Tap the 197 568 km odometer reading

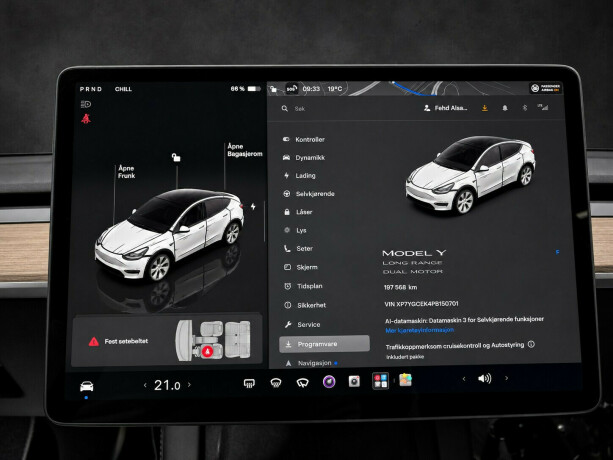click(400, 287)
